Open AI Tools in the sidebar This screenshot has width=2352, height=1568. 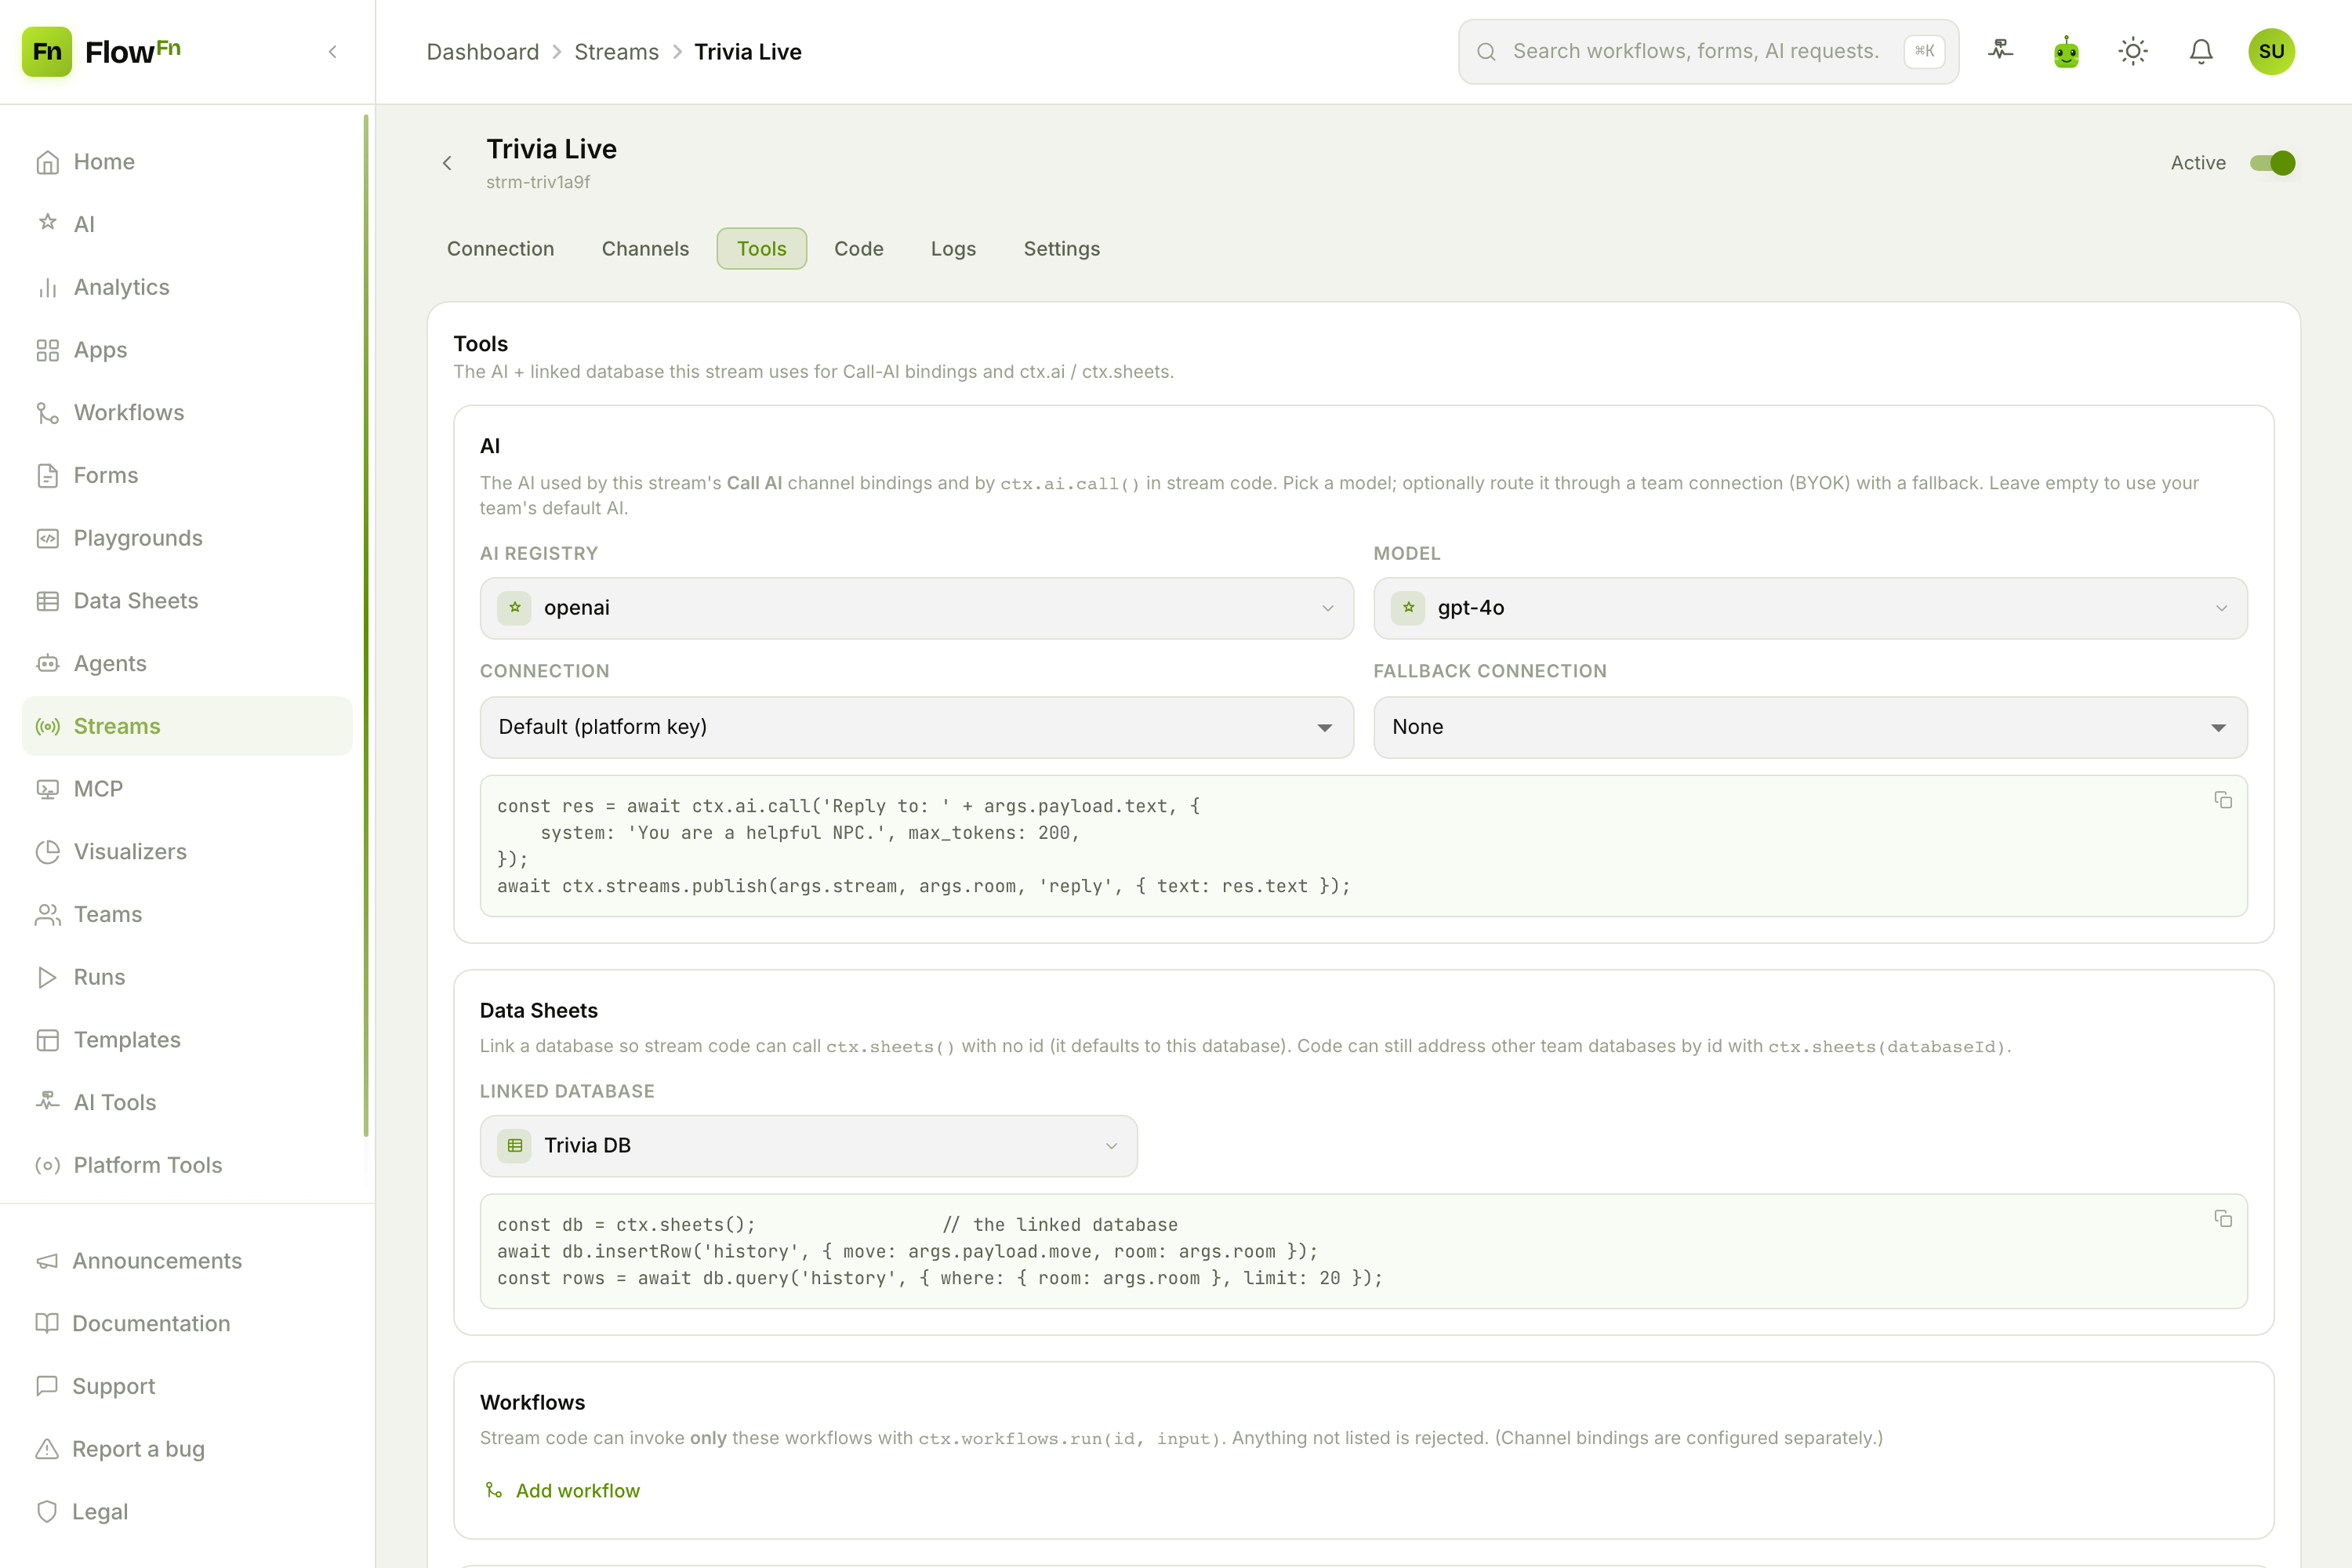coord(187,1103)
